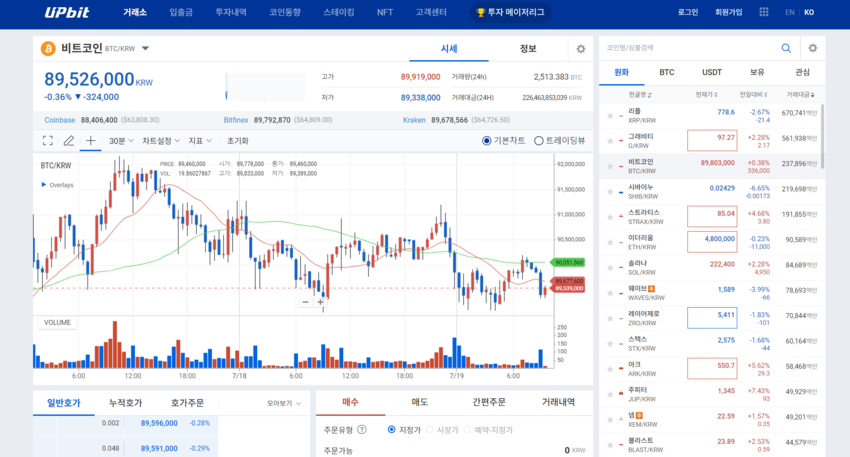Viewport: 850px width, 457px height.
Task: Select the 트레이딩뷰 radio button
Action: (538, 141)
